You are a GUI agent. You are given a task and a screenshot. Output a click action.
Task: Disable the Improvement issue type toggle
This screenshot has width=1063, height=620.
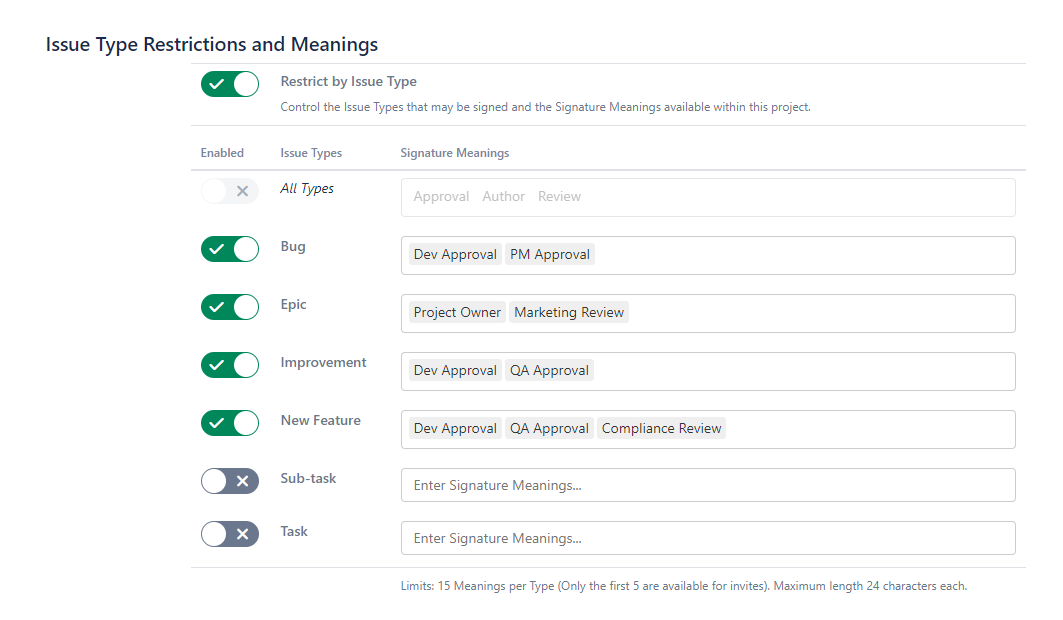(230, 365)
